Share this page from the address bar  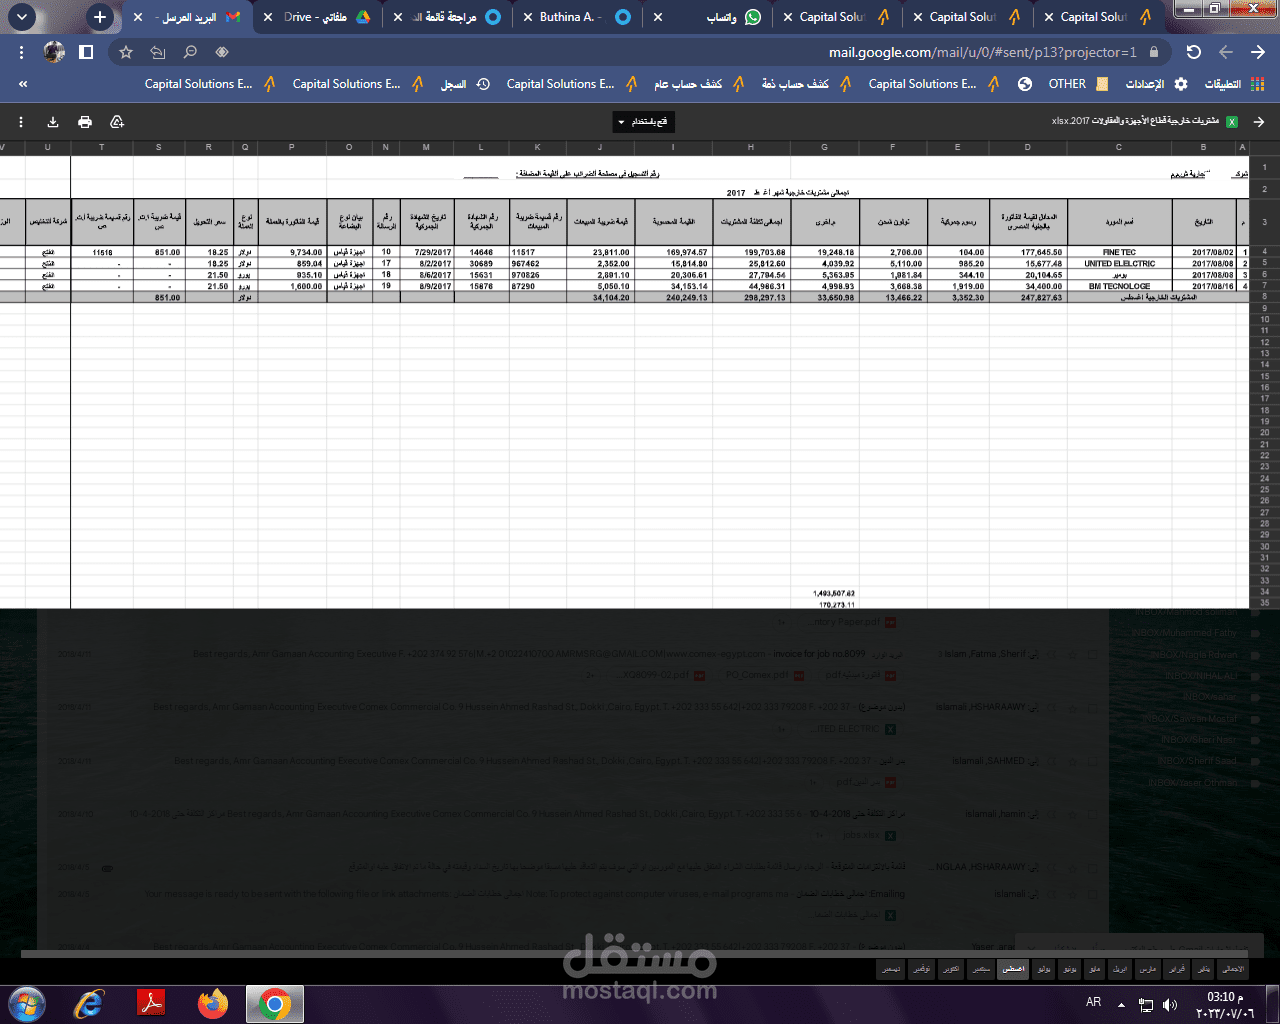(158, 52)
